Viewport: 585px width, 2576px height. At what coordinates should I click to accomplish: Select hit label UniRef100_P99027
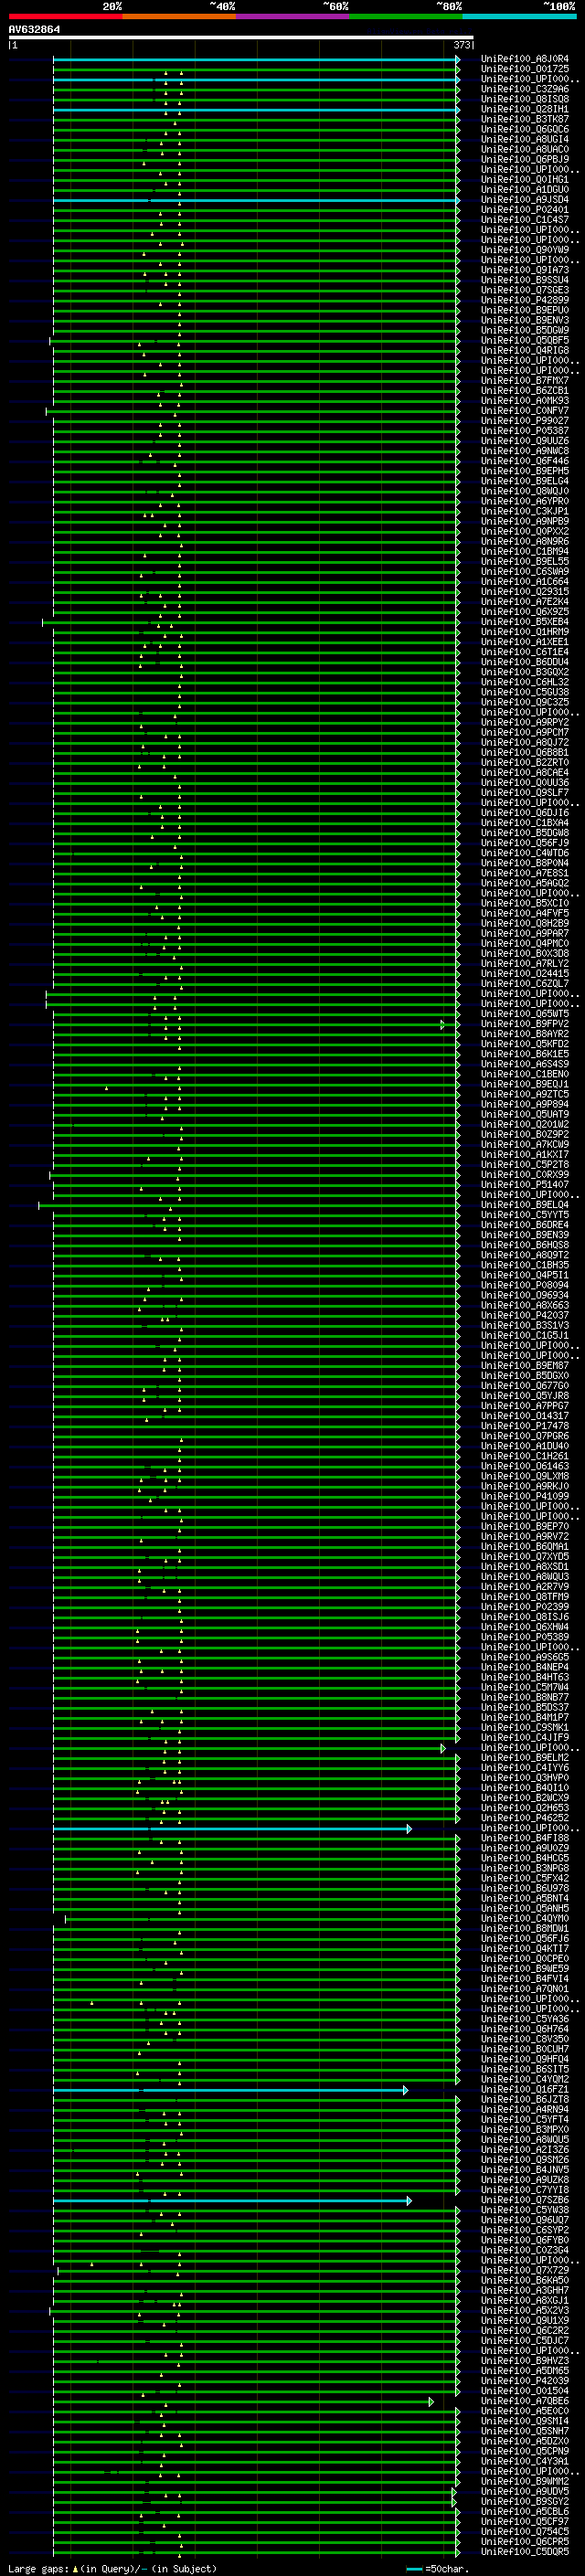525,421
